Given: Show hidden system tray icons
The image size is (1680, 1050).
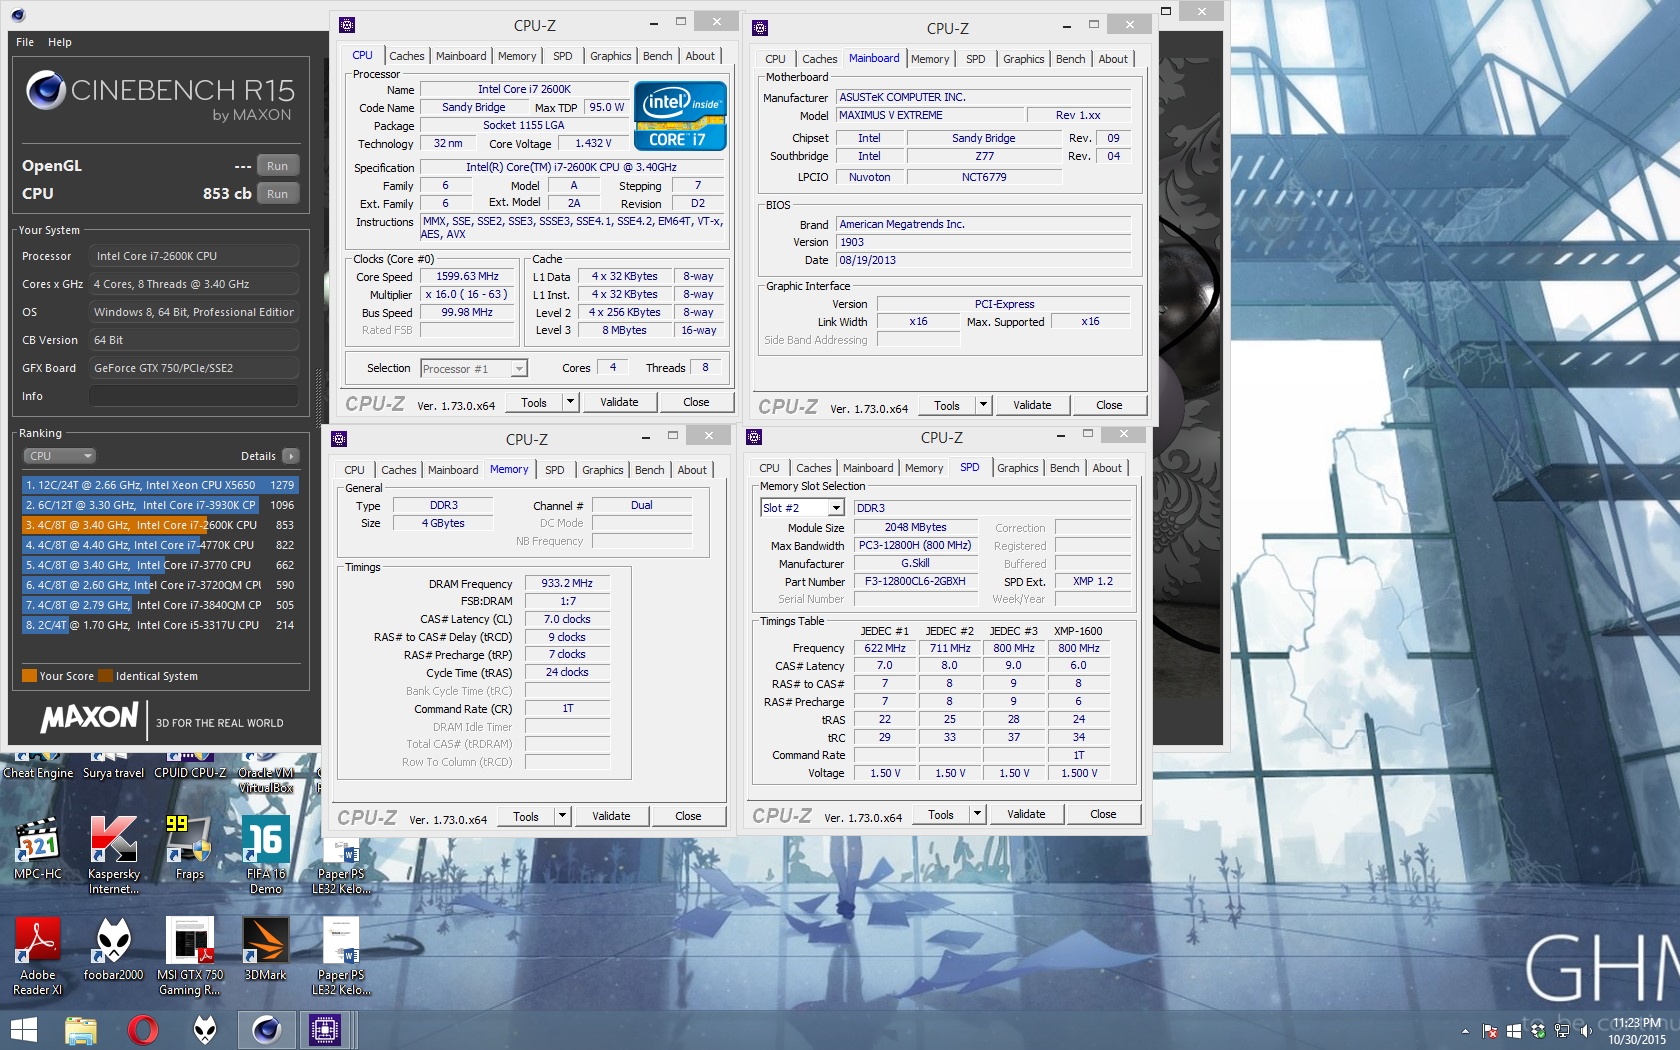Looking at the screenshot, I should (x=1466, y=1031).
